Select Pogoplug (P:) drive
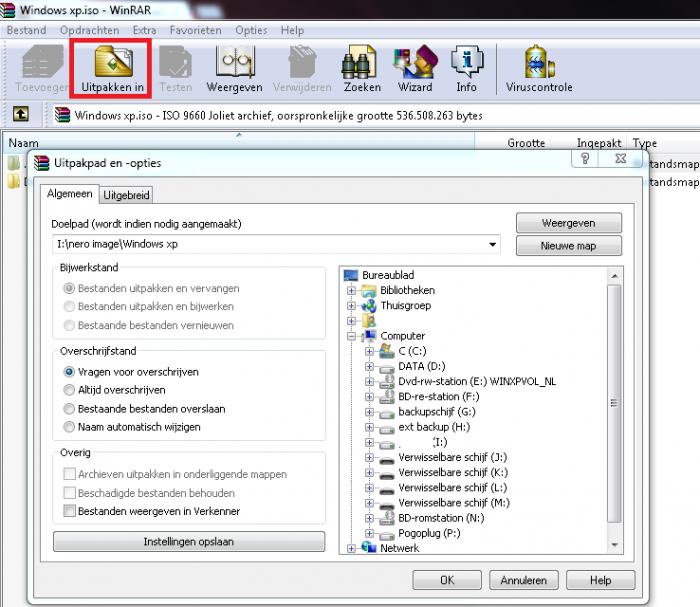 [429, 533]
